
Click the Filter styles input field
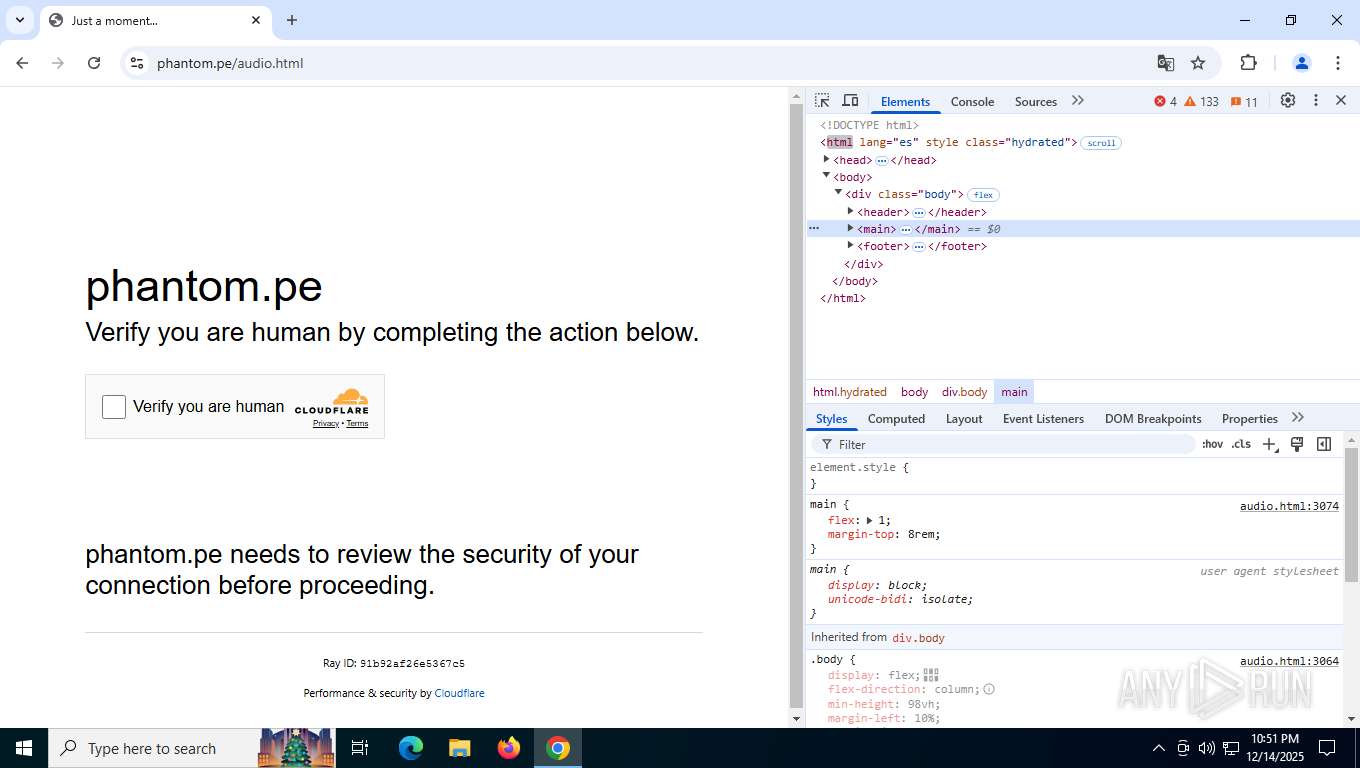[x=1003, y=445]
